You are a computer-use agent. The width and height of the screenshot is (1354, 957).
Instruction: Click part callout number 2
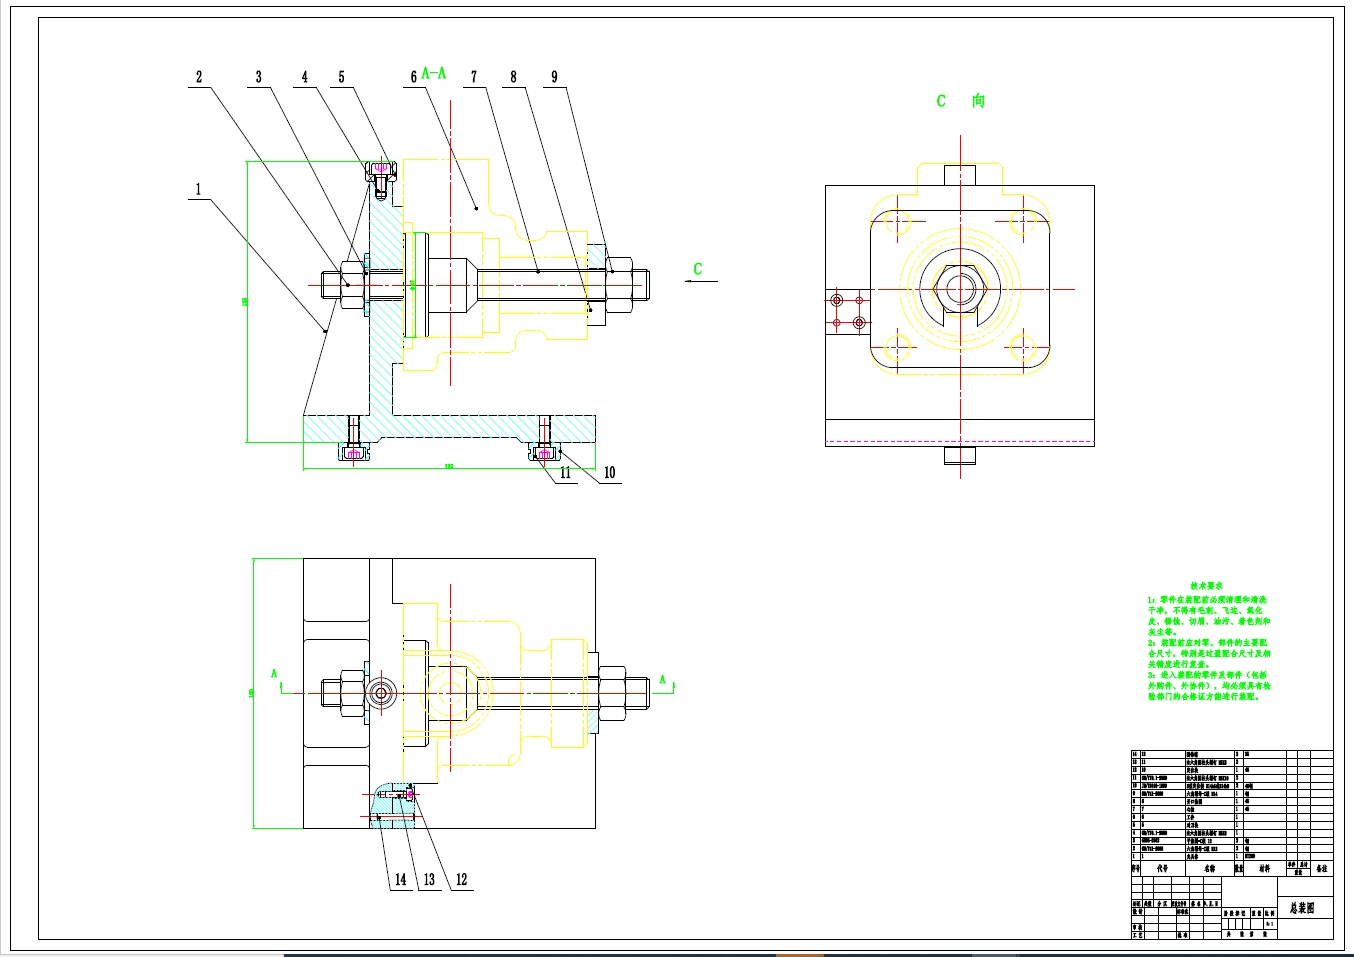[x=199, y=77]
